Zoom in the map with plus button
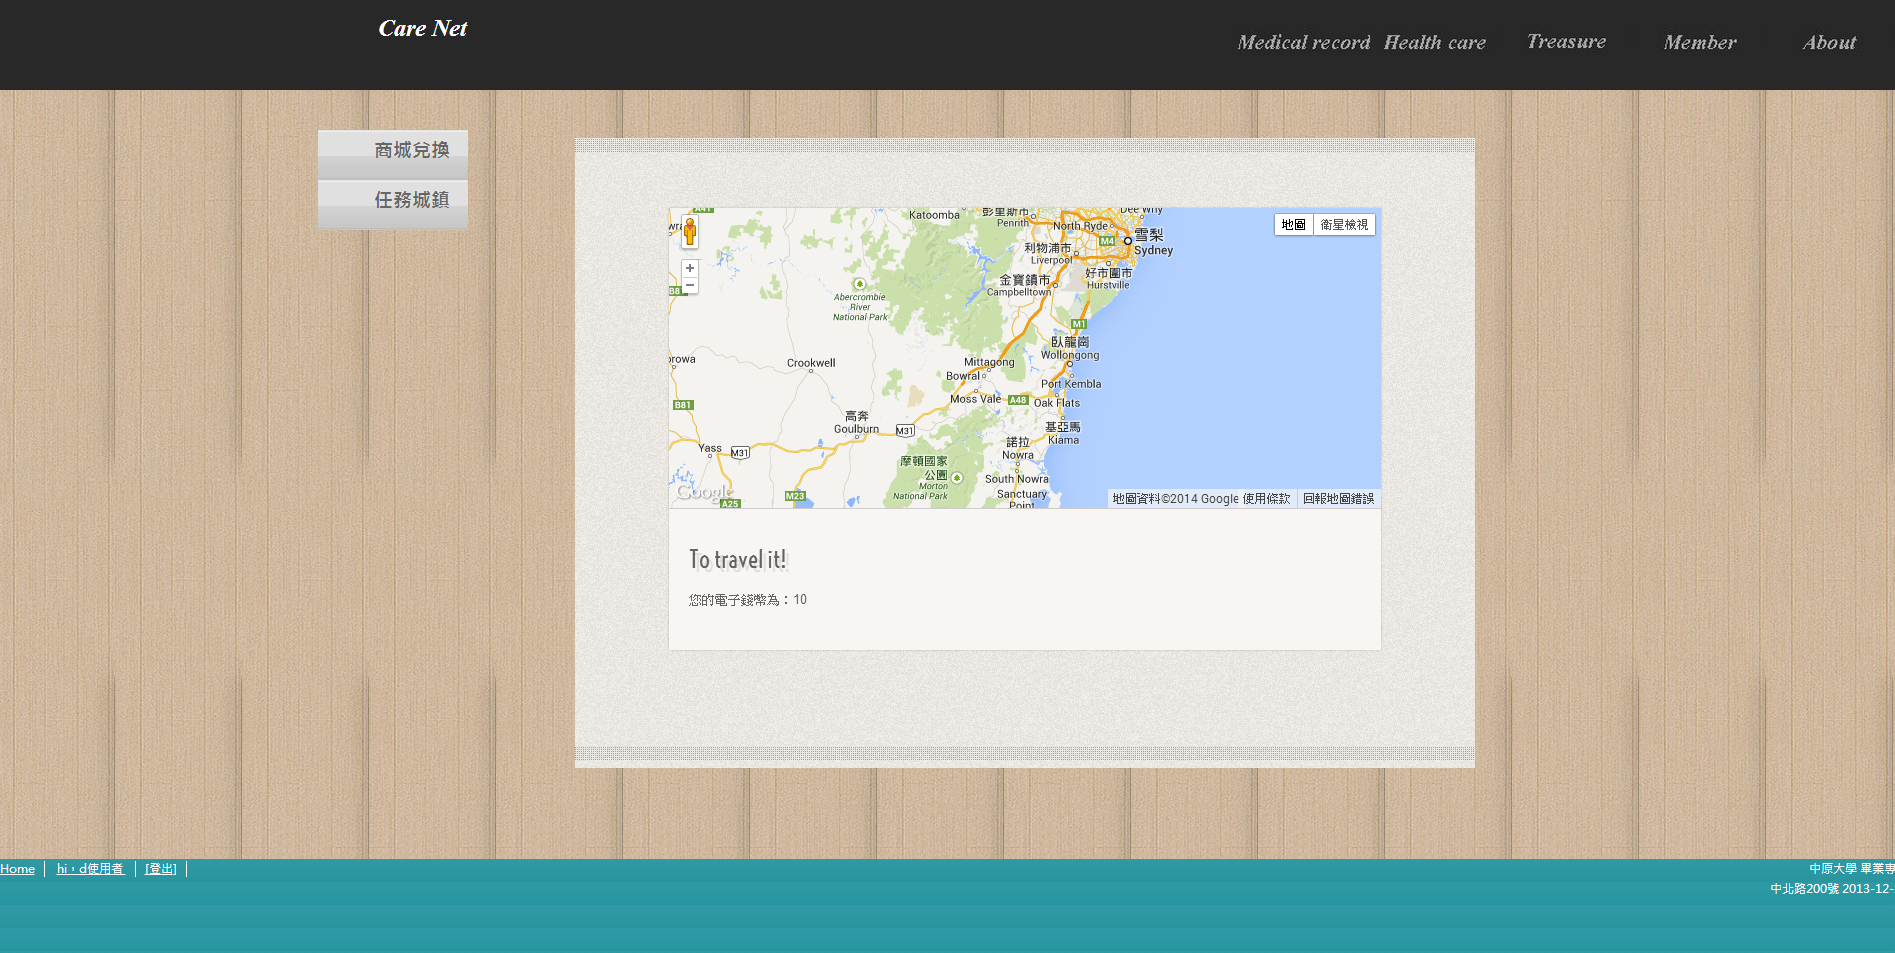1895x953 pixels. coord(690,268)
